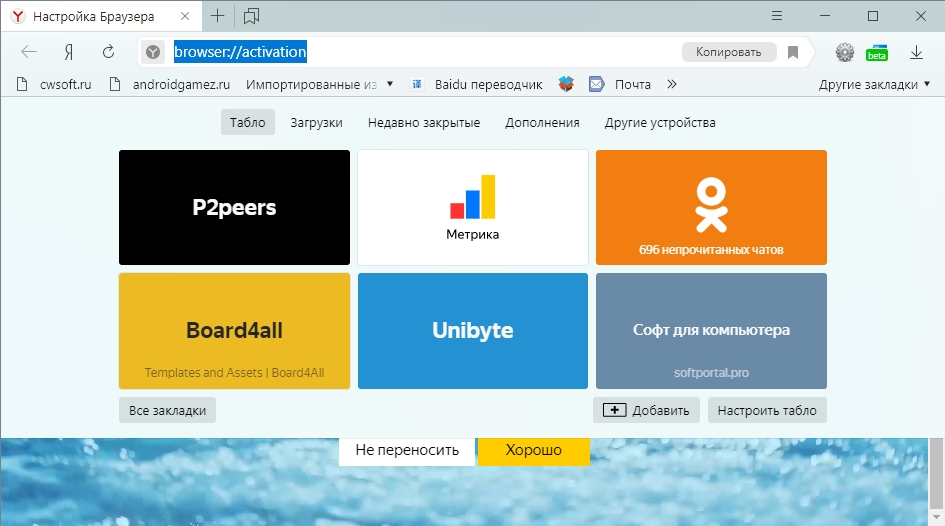
Task: Open the androidgamez.ru bookmark
Action: [x=171, y=84]
